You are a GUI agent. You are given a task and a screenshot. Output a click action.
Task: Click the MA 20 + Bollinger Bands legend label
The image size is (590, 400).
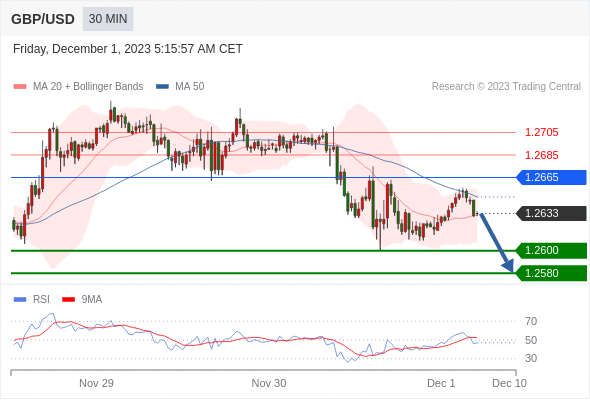[x=88, y=87]
